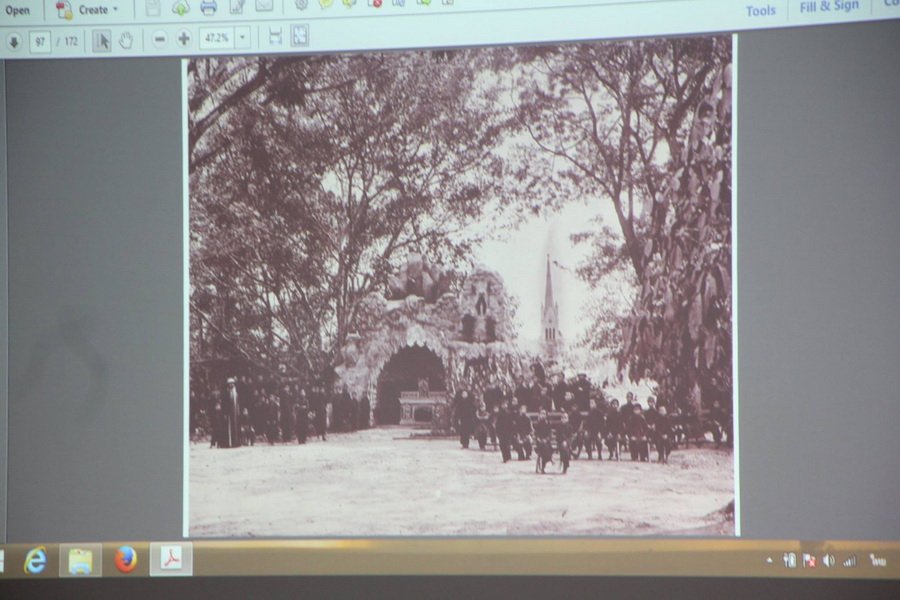Screen dimensions: 900x600
Task: Click the volume speaker tray icon
Action: click(x=829, y=560)
